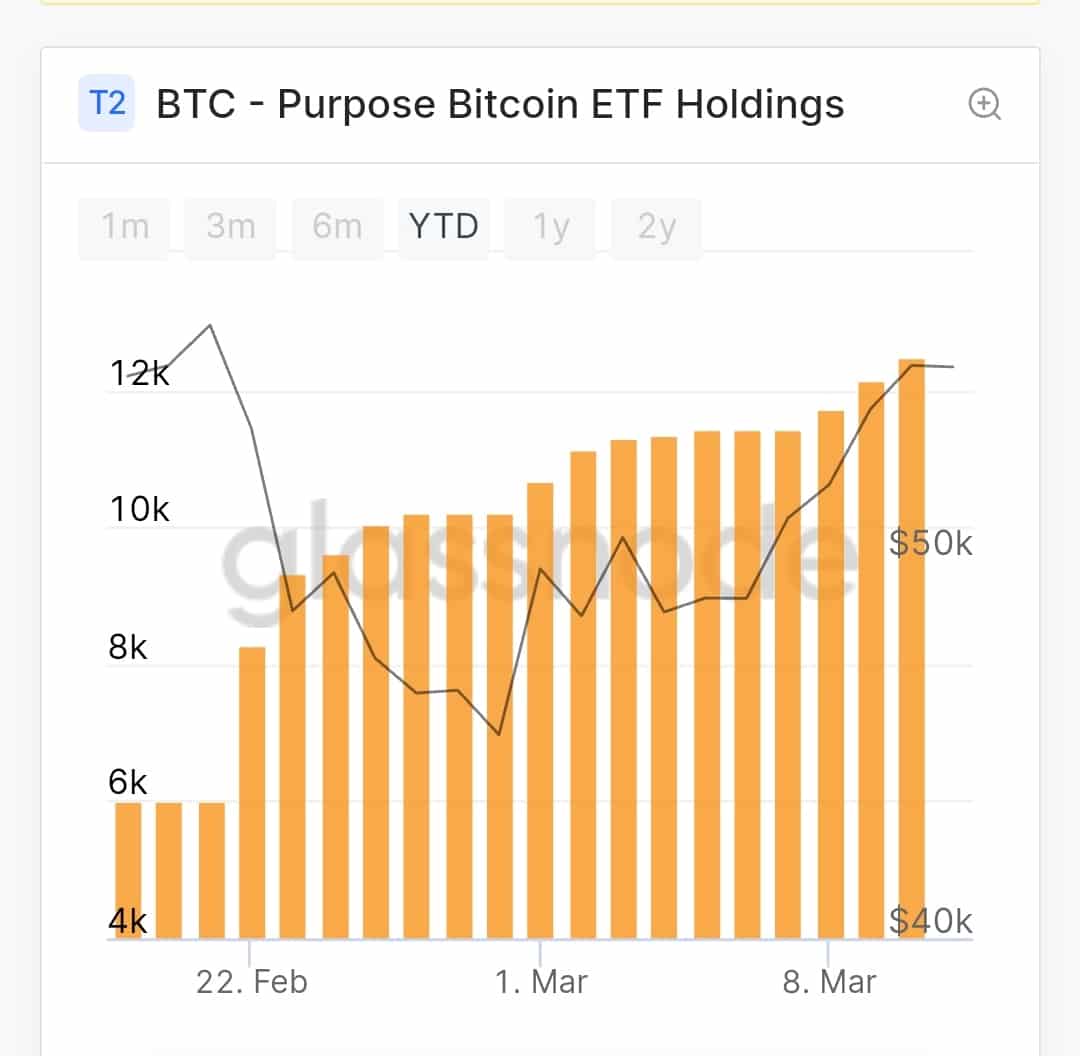Click the 8k holdings axis label
The width and height of the screenshot is (1080, 1056).
tap(128, 648)
